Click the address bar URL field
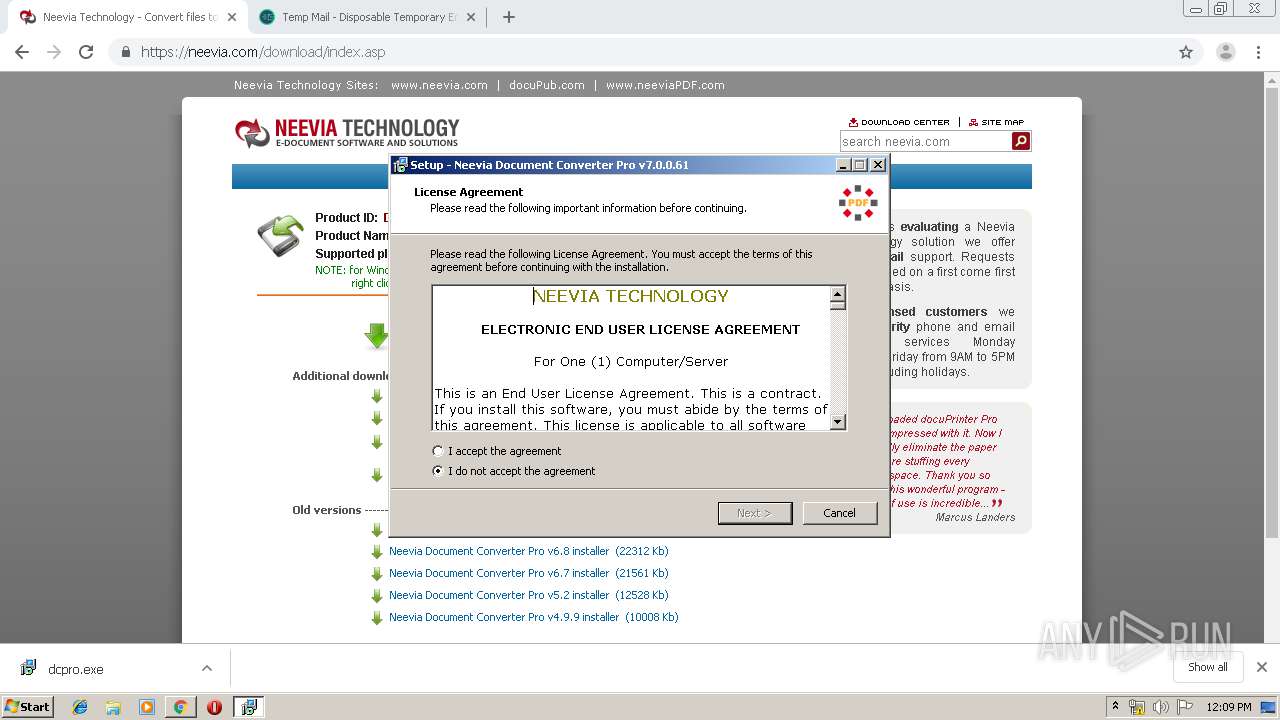Viewport: 1280px width, 720px height. (640, 52)
